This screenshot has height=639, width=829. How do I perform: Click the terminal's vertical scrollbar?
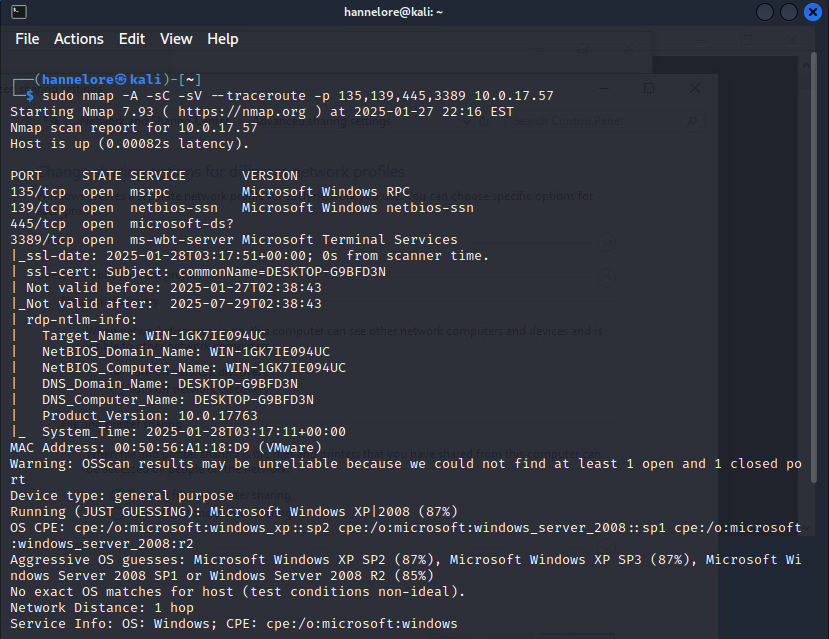[817, 300]
